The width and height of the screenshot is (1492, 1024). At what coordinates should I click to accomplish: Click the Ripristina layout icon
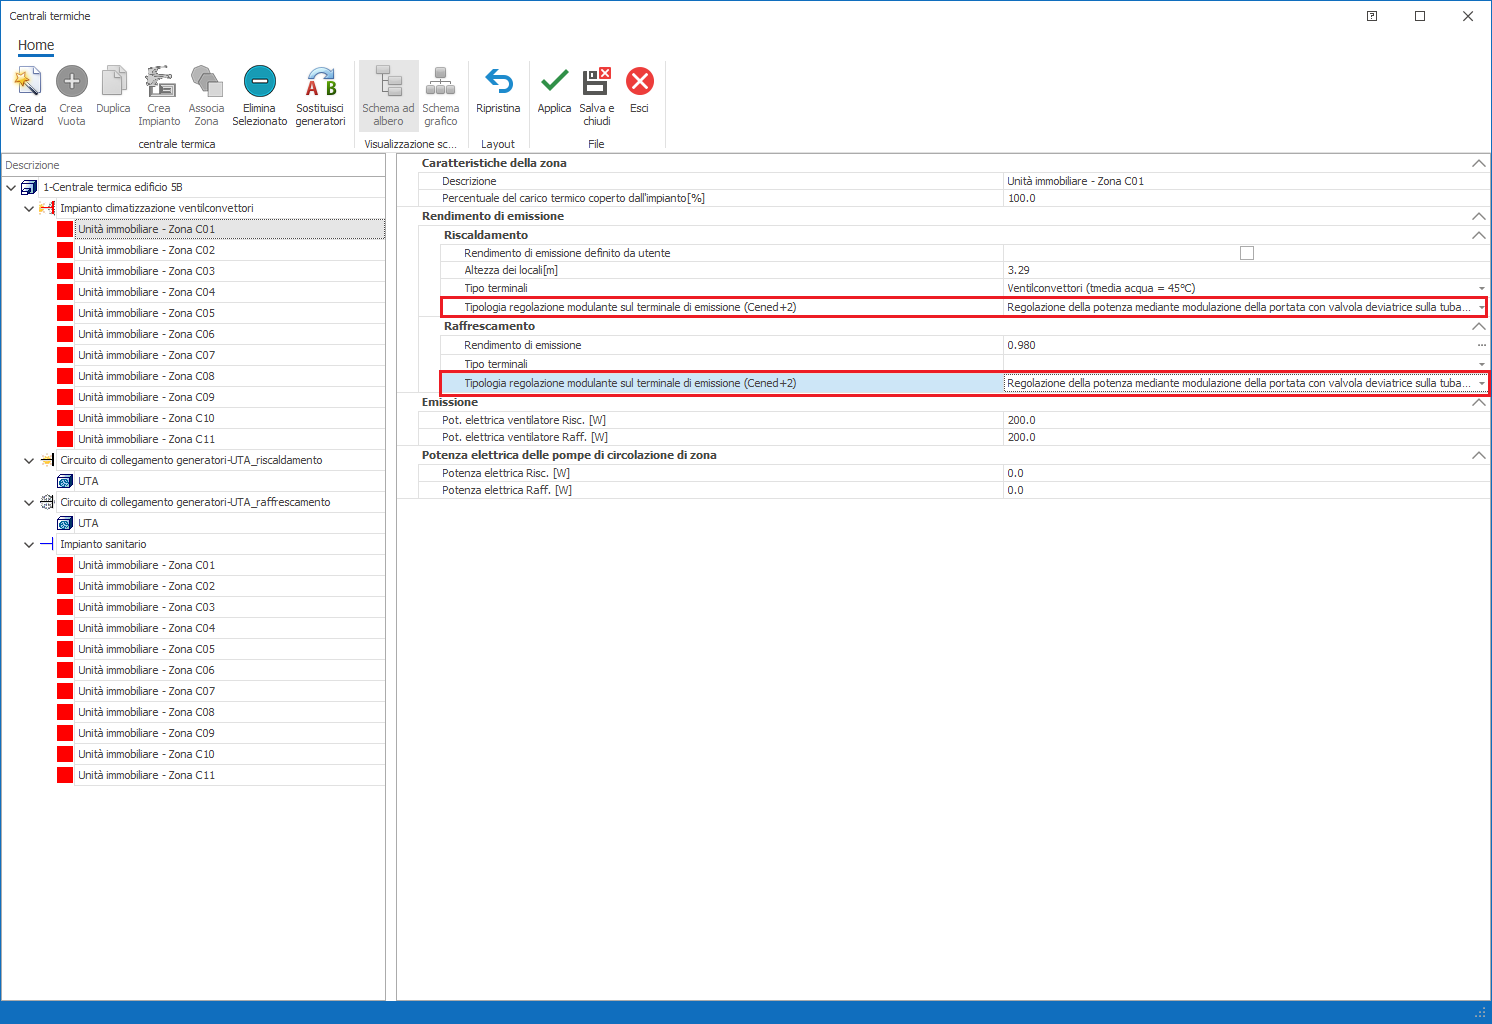(498, 82)
